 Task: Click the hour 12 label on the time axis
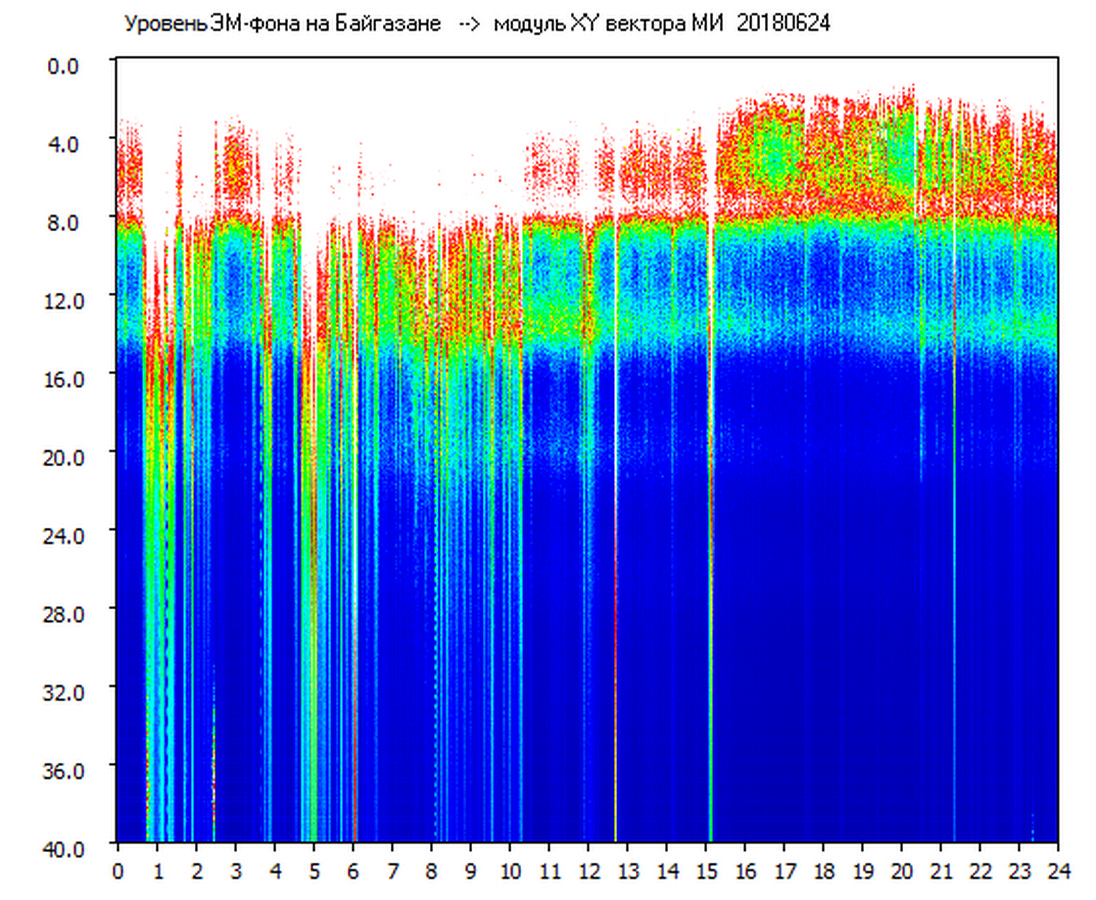(x=588, y=871)
